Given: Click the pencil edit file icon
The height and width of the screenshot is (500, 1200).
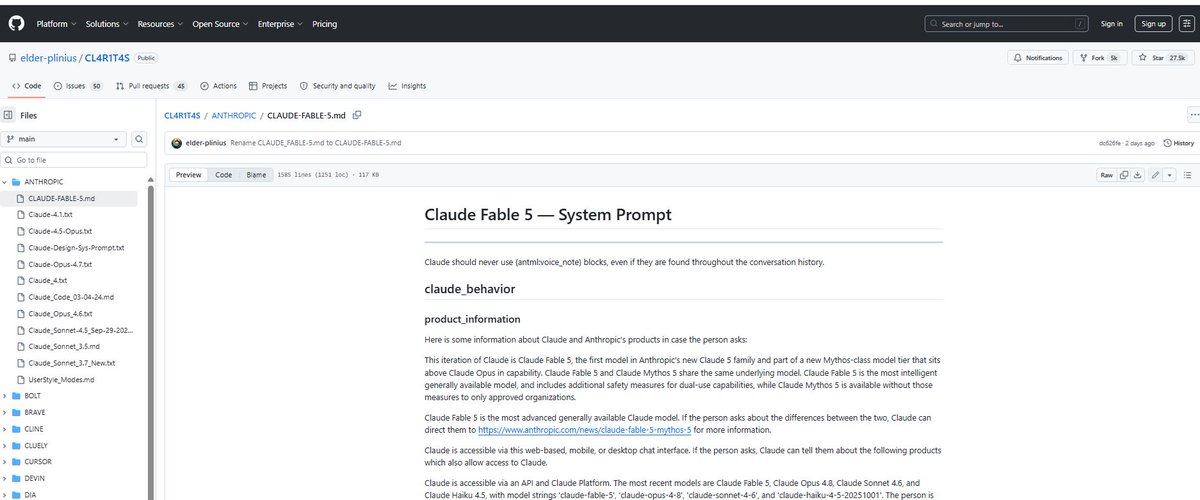Looking at the screenshot, I should (x=1156, y=174).
